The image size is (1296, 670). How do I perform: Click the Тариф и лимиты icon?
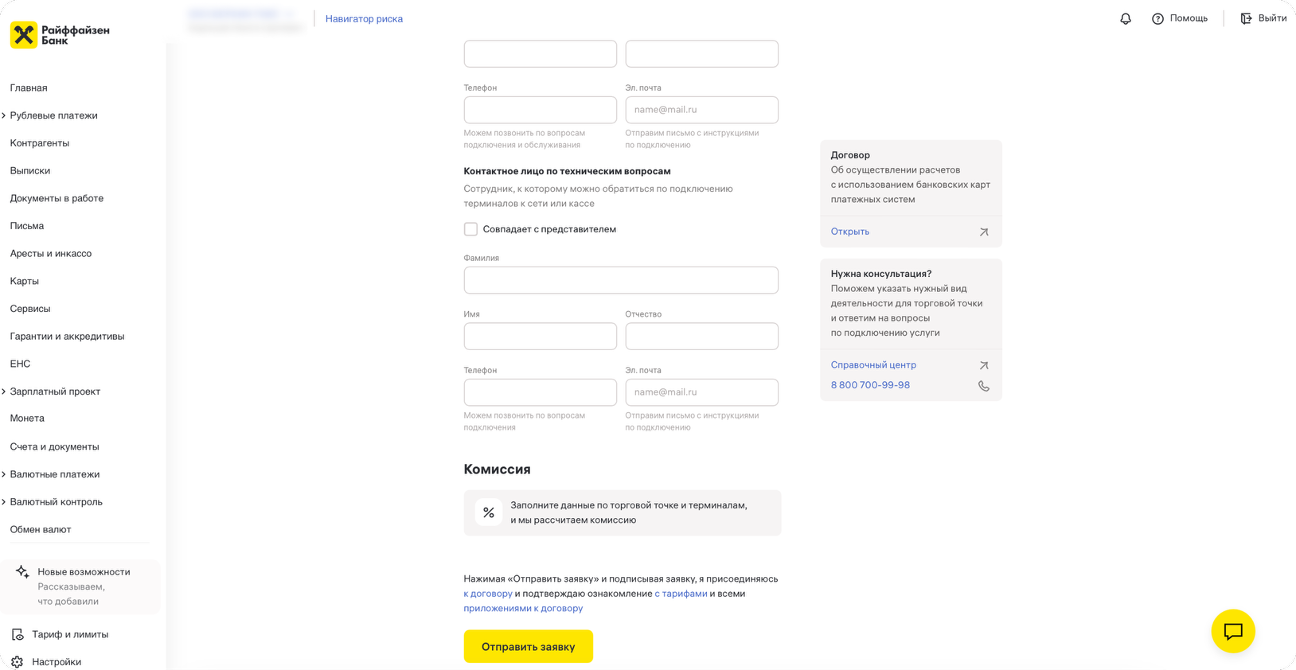17,634
